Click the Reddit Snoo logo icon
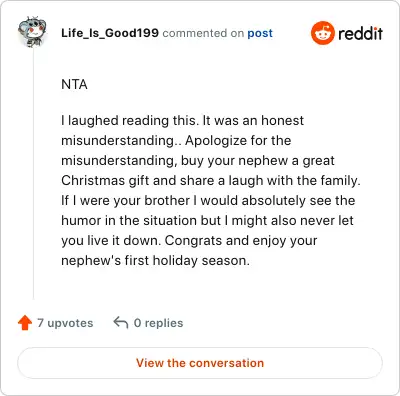Image resolution: width=400 pixels, height=396 pixels. (x=322, y=33)
